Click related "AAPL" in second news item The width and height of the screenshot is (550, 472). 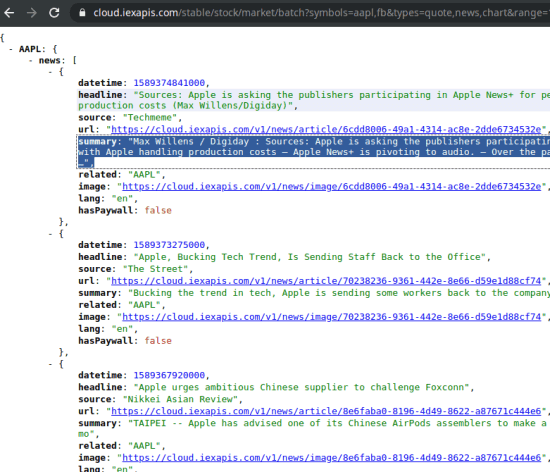tap(144, 305)
